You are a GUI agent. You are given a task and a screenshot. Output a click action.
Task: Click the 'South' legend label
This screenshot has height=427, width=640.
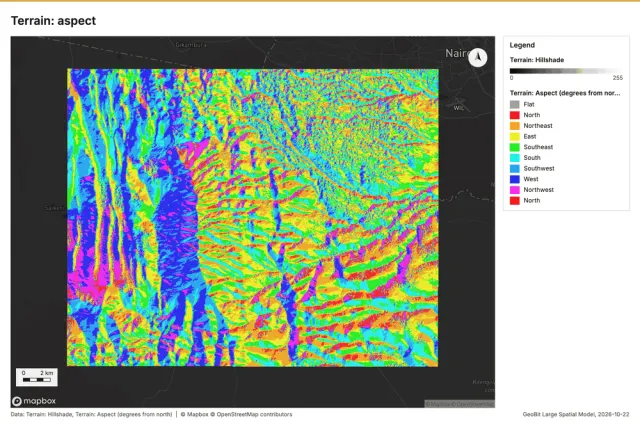click(x=532, y=158)
